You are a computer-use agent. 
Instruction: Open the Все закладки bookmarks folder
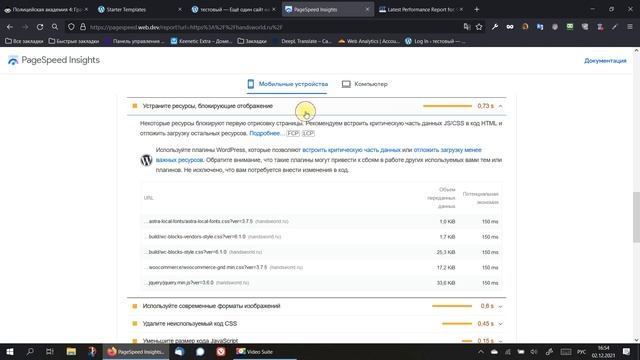click(x=24, y=41)
